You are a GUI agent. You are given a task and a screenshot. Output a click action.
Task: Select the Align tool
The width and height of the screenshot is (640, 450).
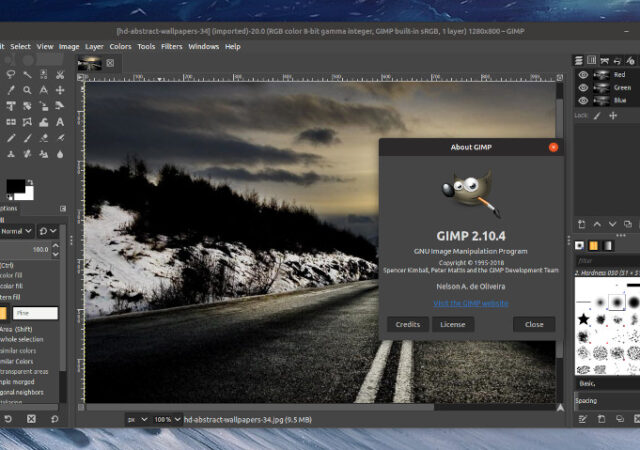point(11,106)
